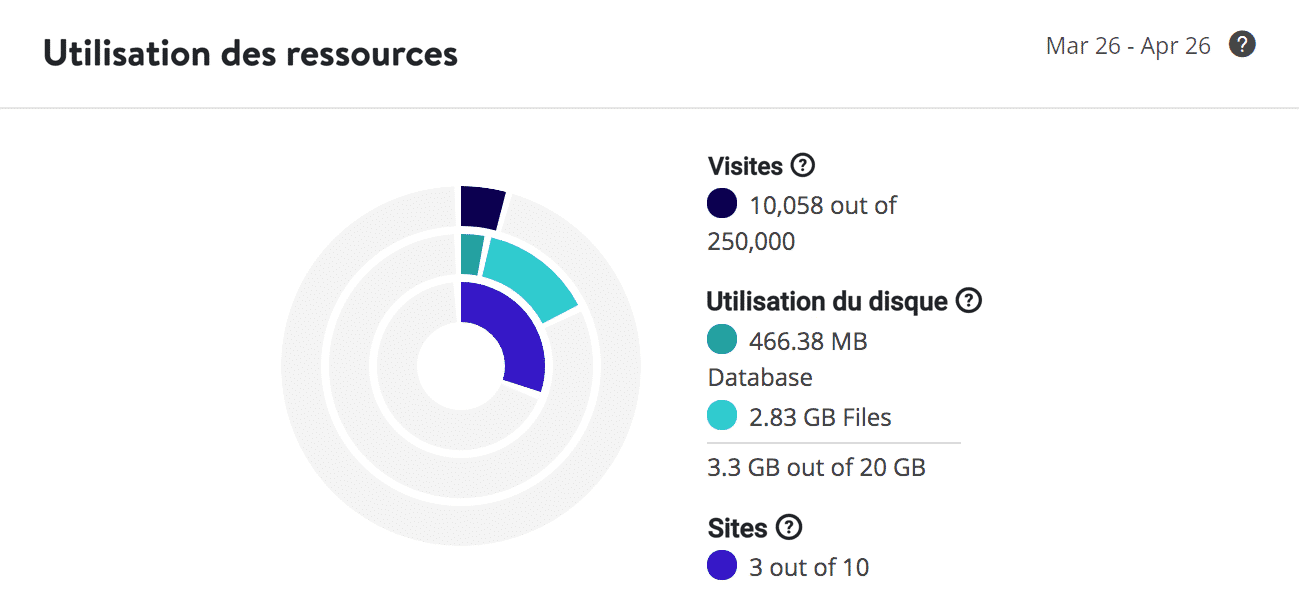Image resolution: width=1299 pixels, height=613 pixels.
Task: Click the teal Database legend dot
Action: (x=720, y=340)
